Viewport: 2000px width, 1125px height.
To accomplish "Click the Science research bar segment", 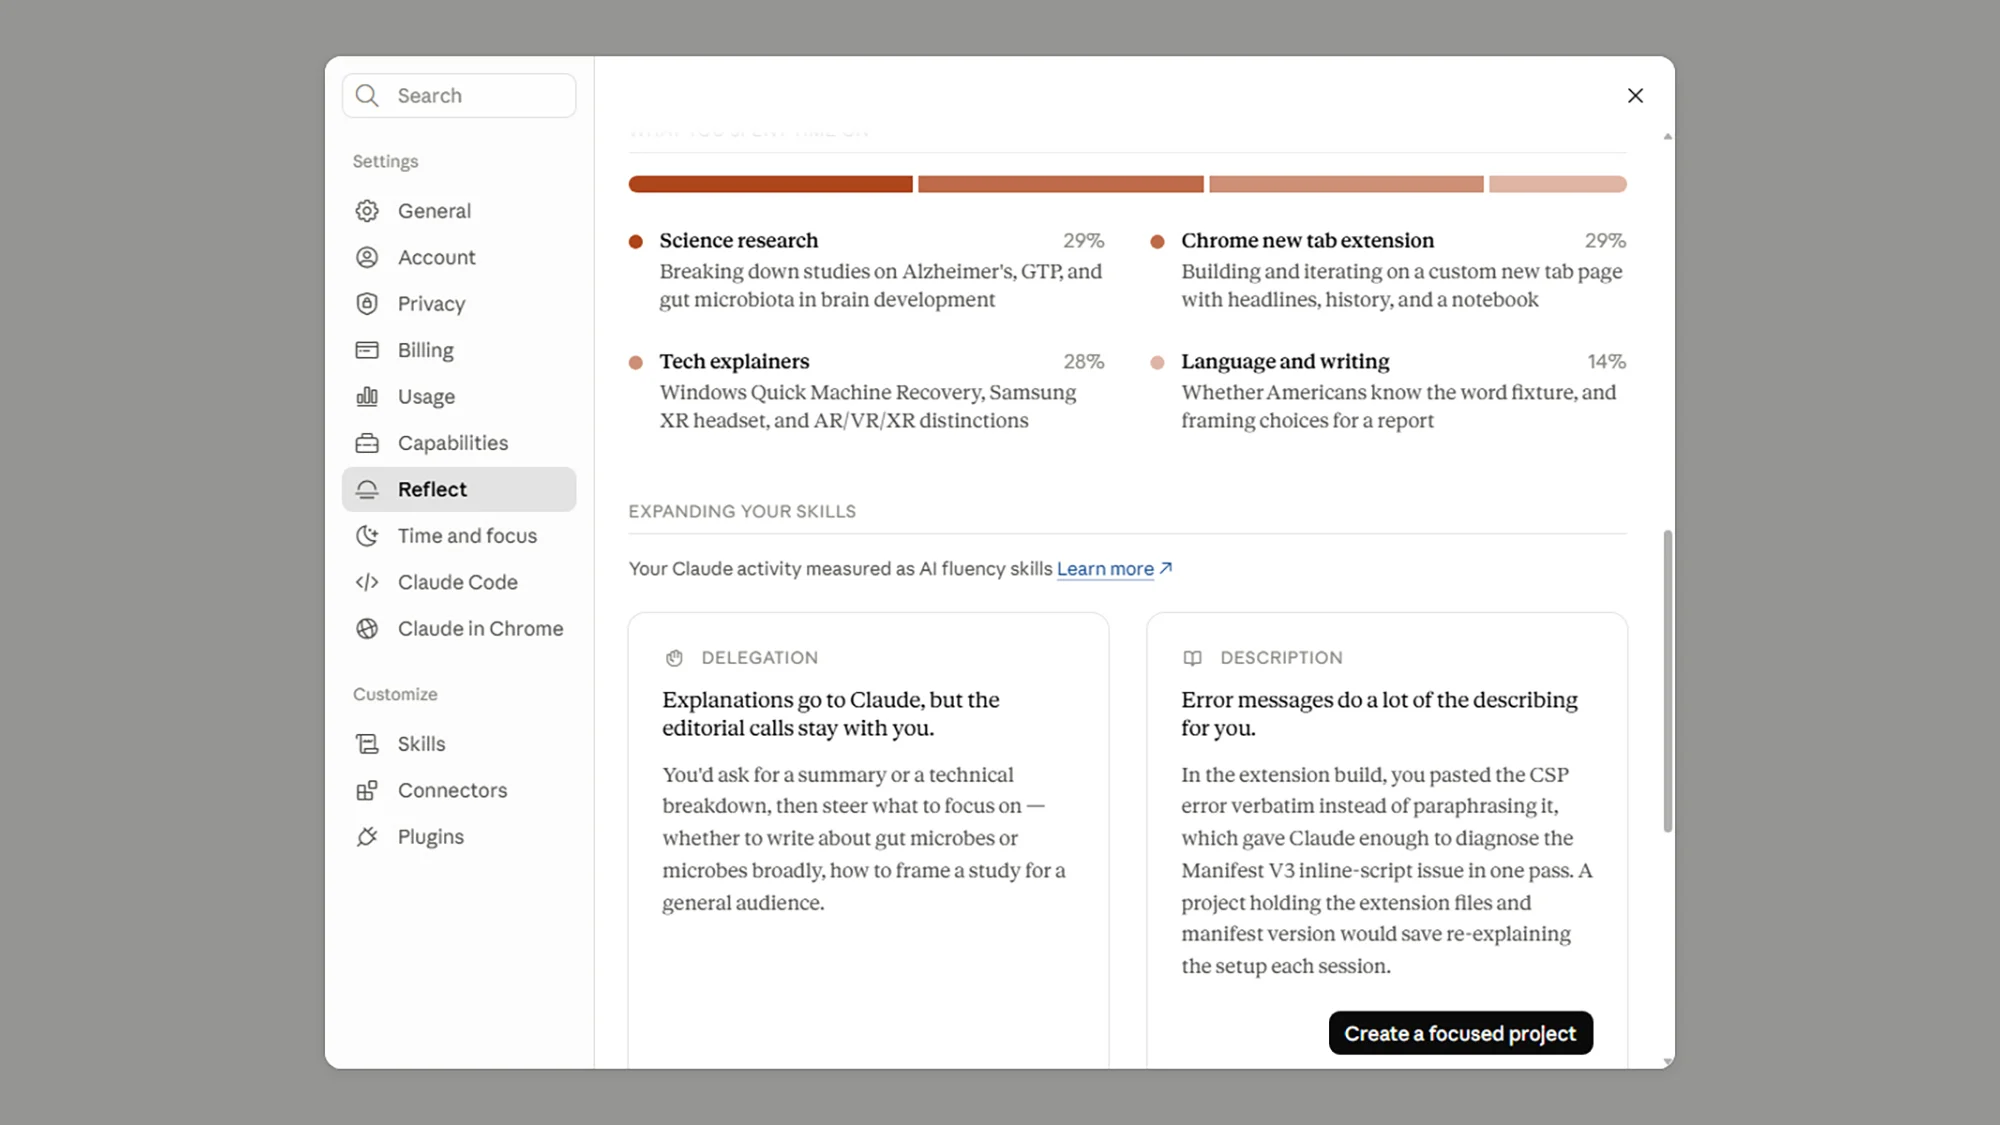I will (x=770, y=184).
